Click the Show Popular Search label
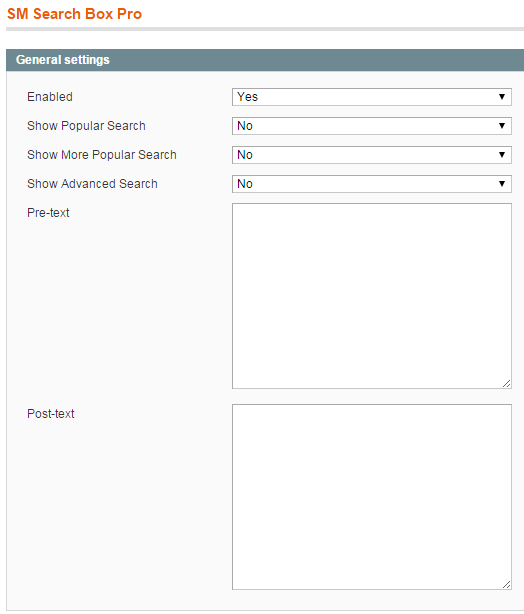The image size is (524, 614). click(x=86, y=126)
